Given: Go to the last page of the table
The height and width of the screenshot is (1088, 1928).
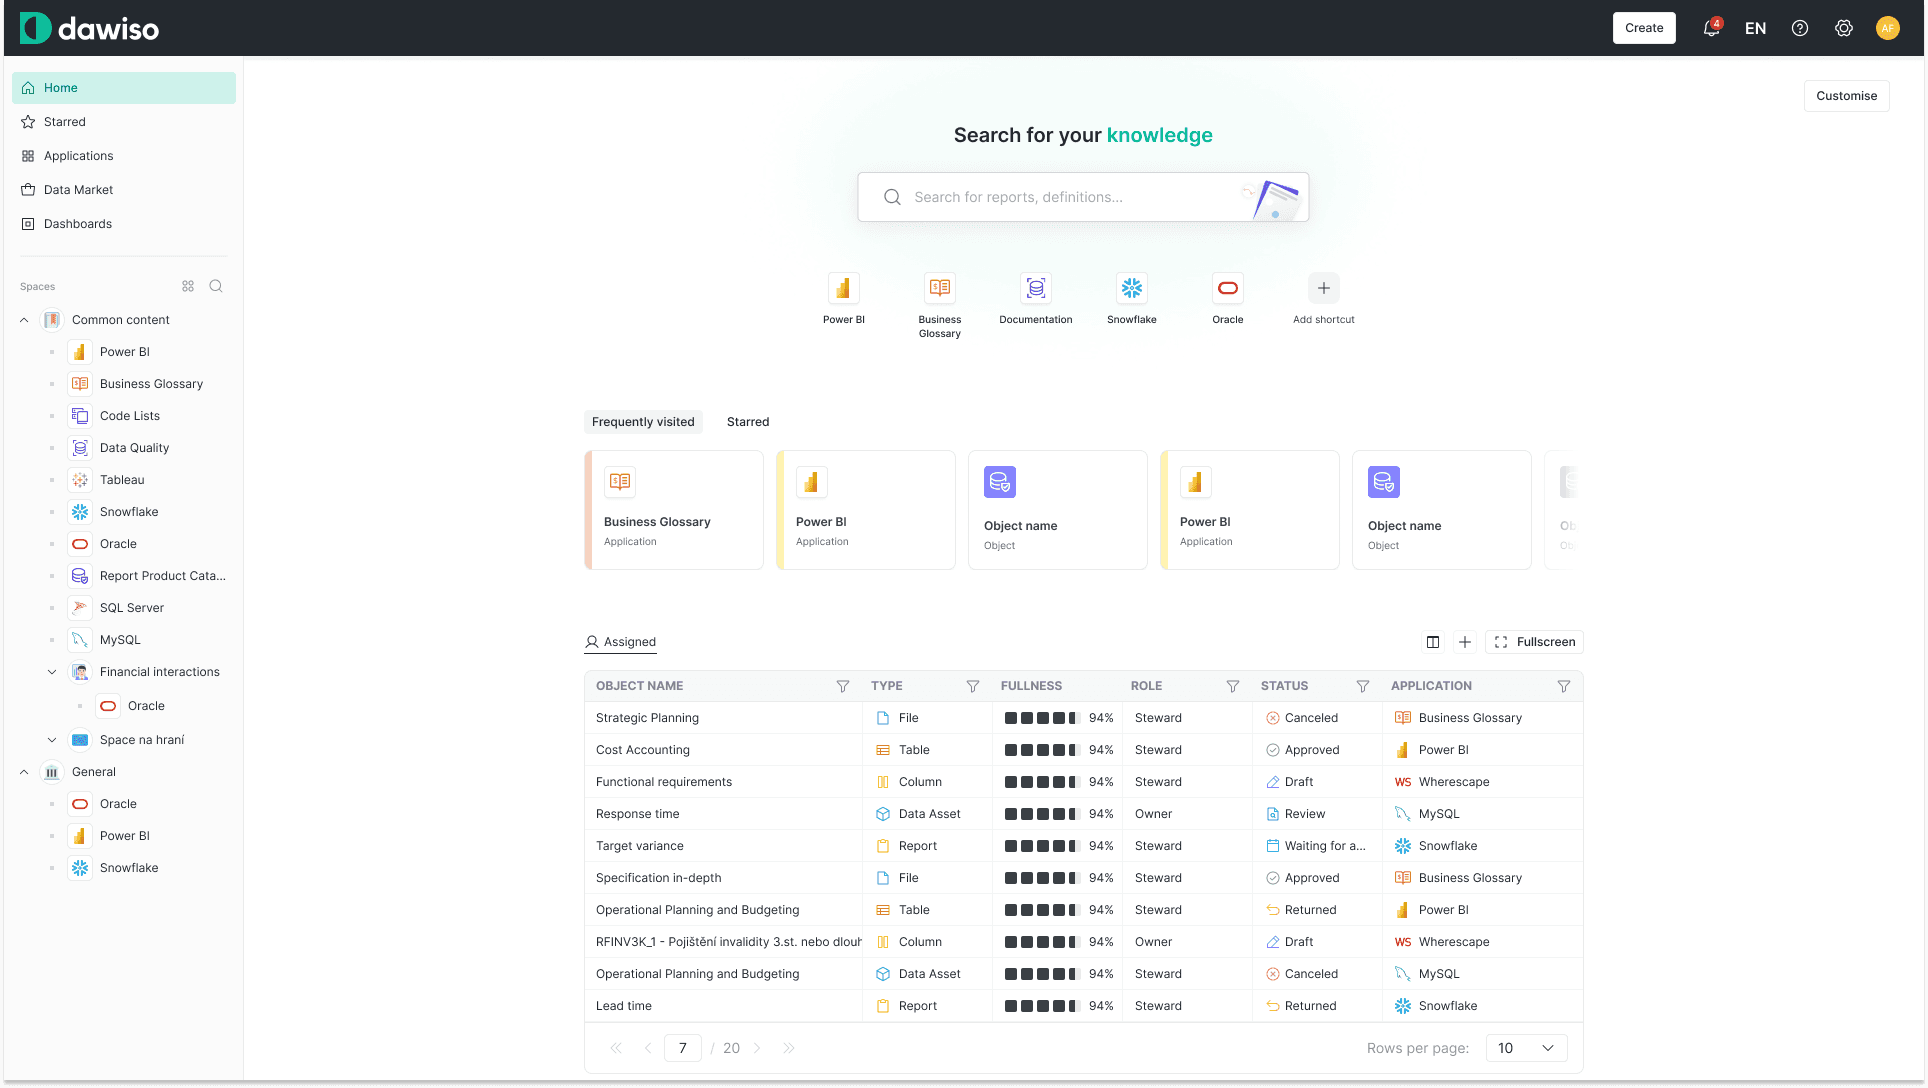Looking at the screenshot, I should [x=789, y=1048].
